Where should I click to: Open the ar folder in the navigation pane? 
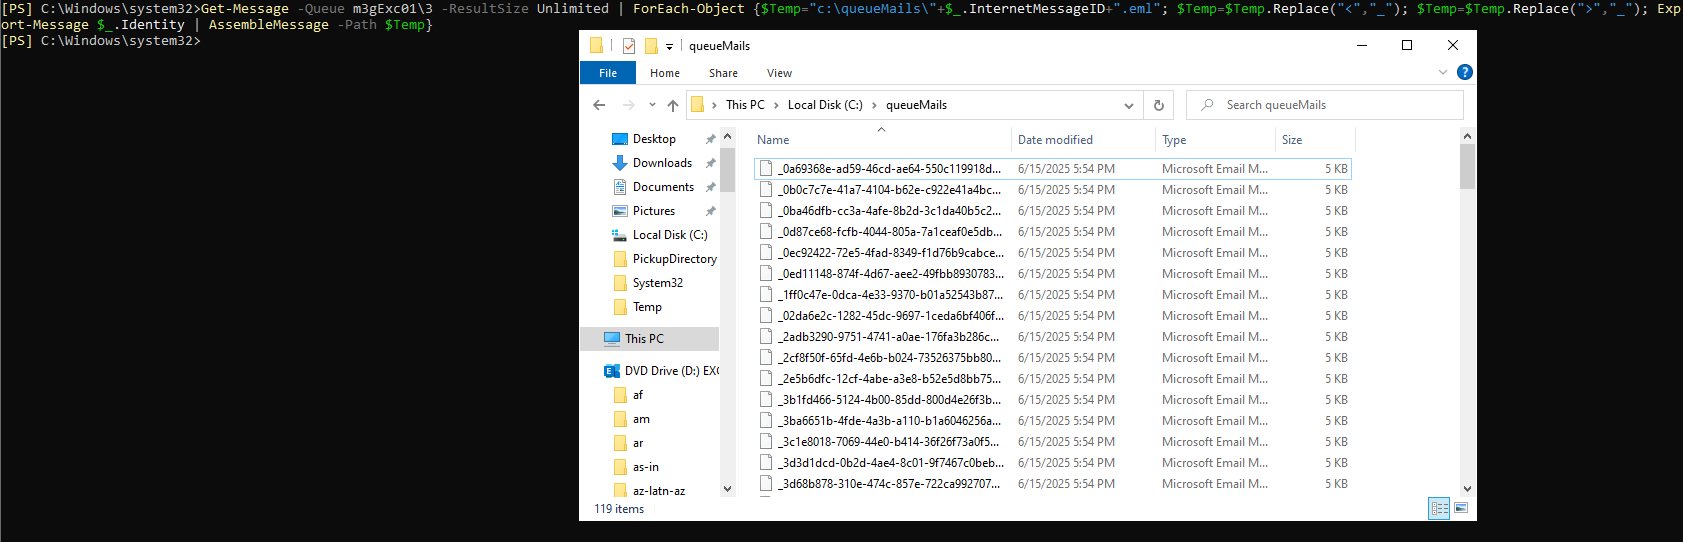point(638,443)
